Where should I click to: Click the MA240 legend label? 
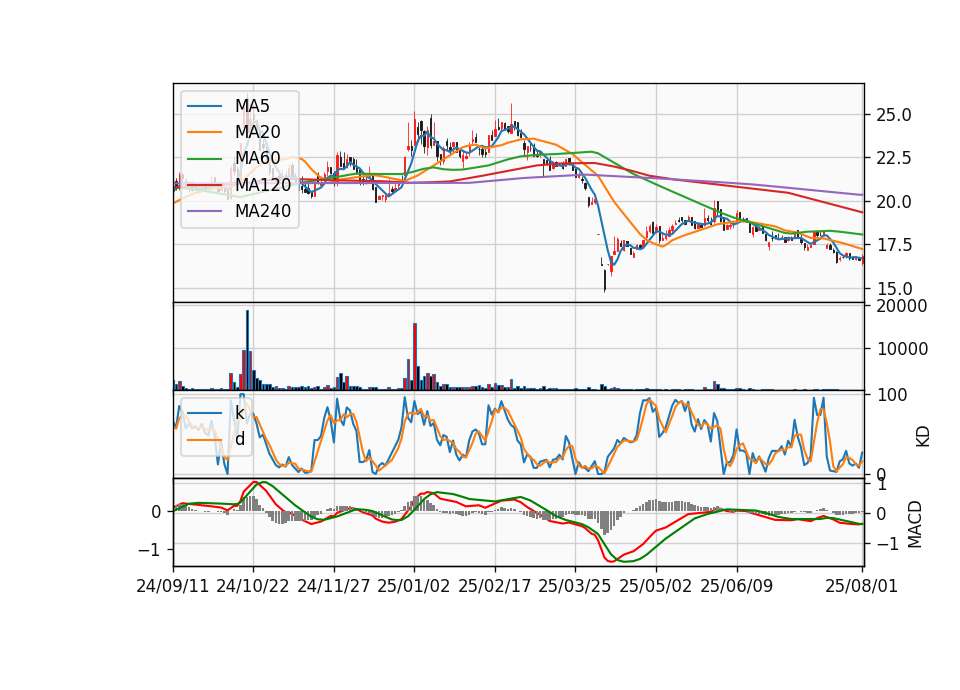click(263, 211)
